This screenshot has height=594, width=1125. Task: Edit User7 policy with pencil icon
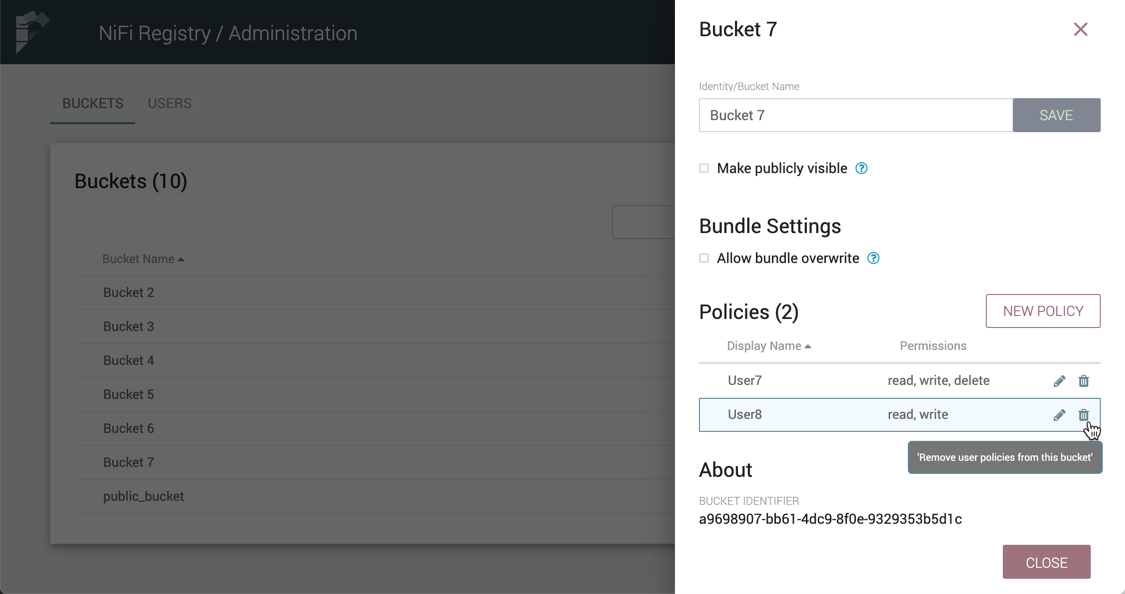point(1059,381)
